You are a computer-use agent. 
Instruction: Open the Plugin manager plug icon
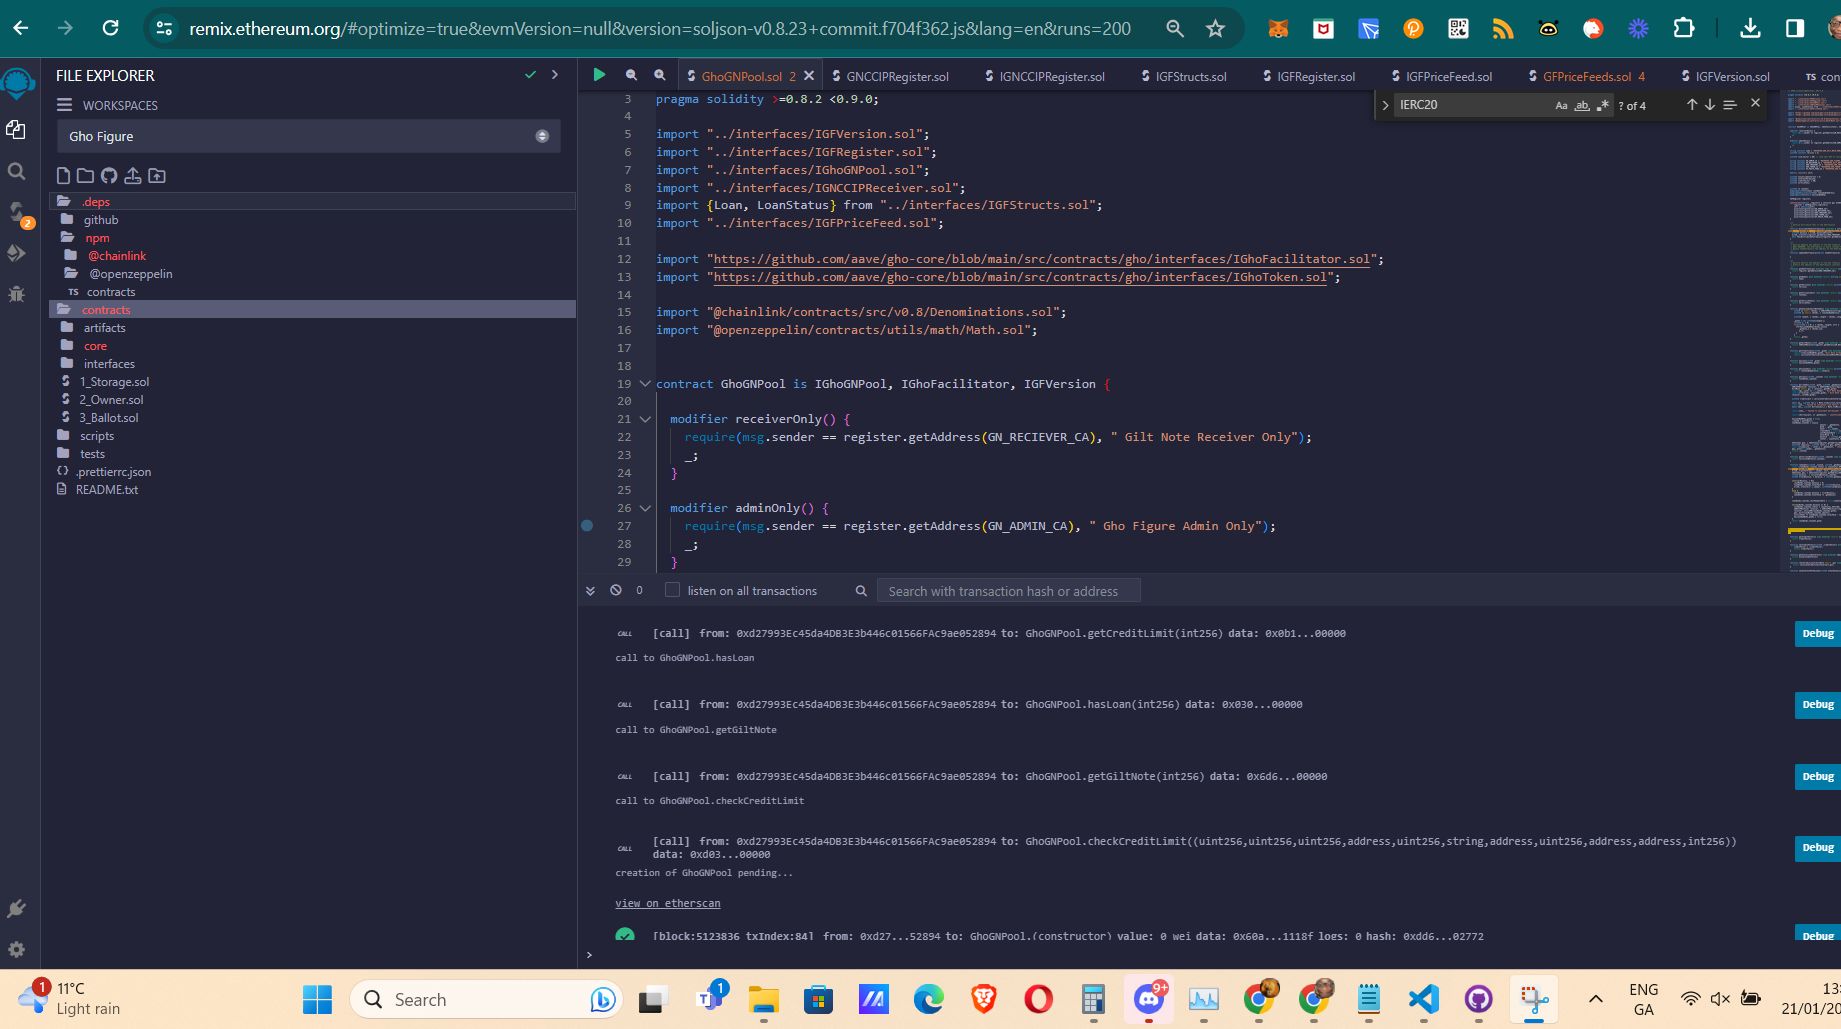16,909
